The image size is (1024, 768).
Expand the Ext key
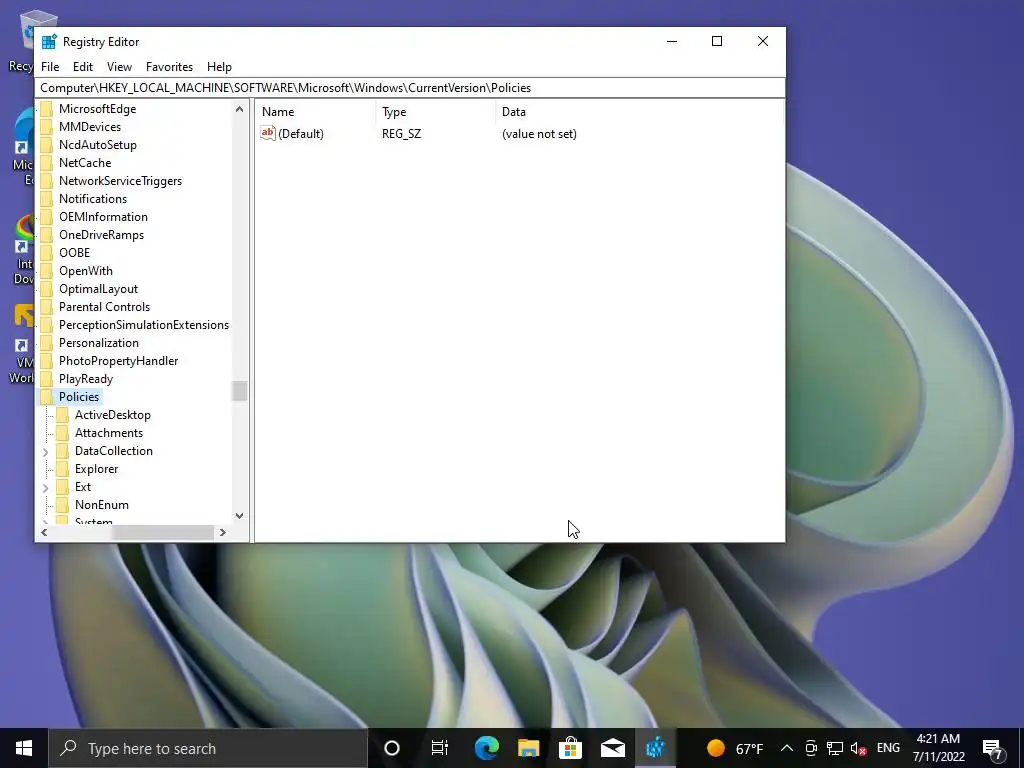pyautogui.click(x=45, y=487)
